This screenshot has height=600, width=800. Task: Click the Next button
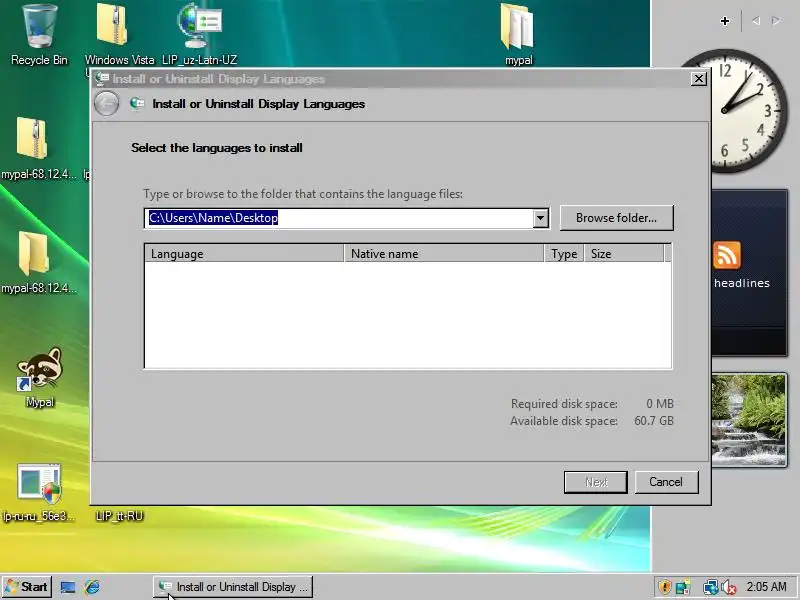[x=596, y=482]
